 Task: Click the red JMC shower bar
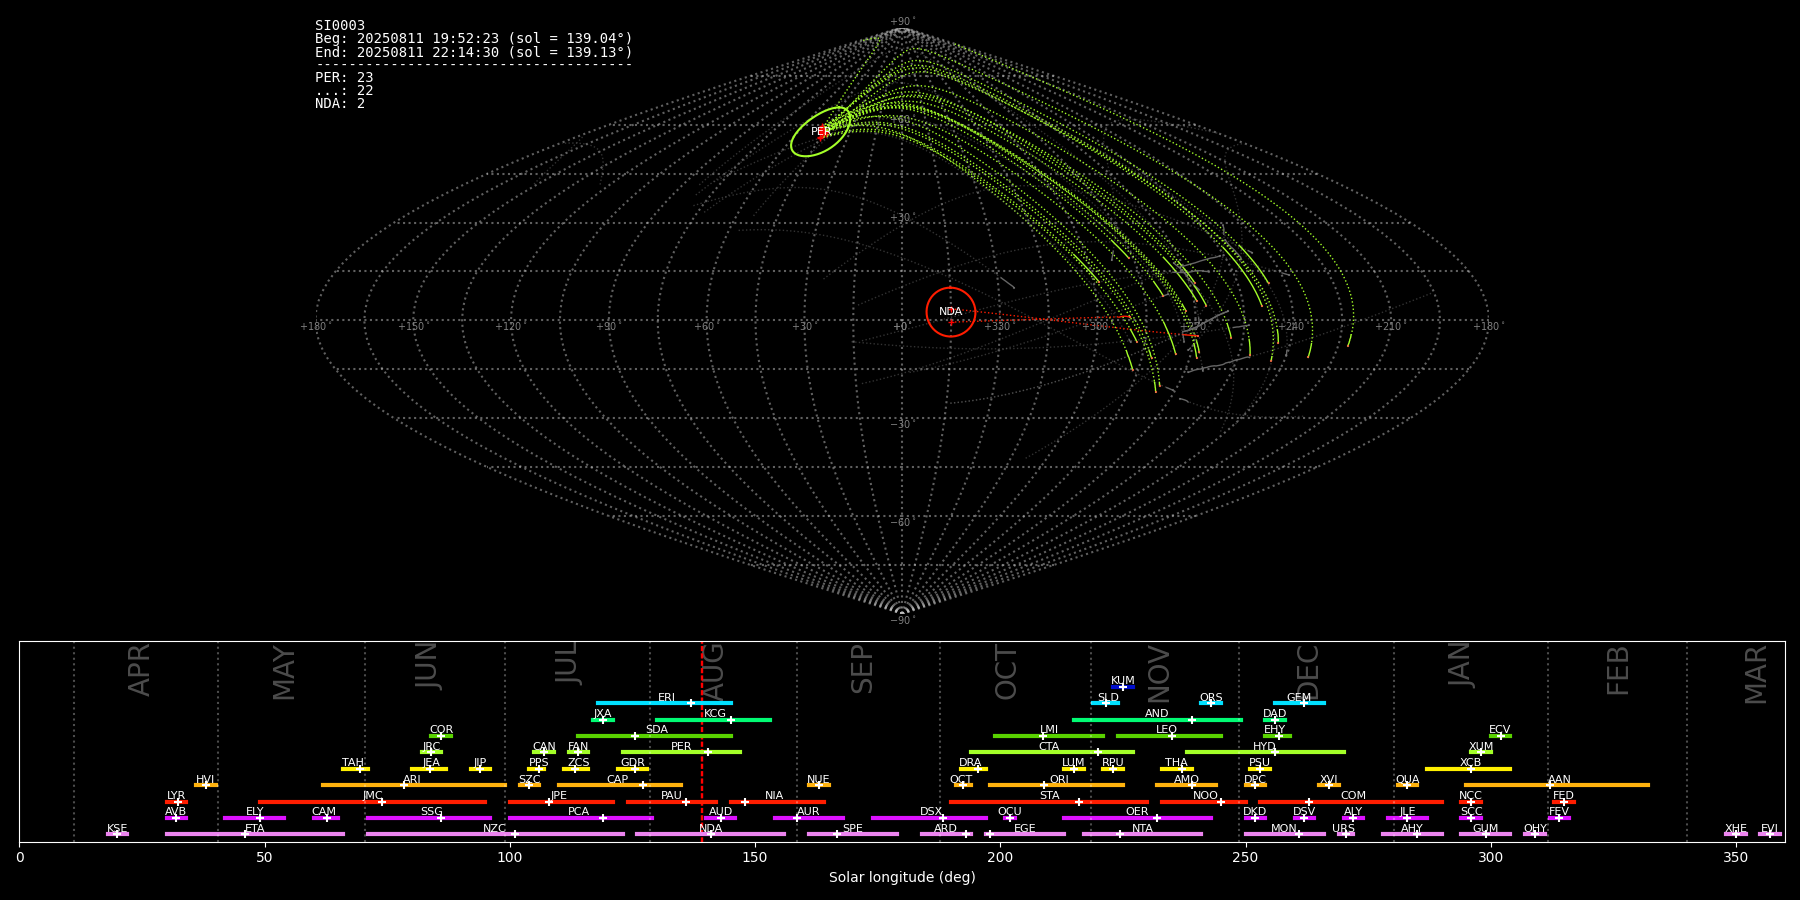pos(373,802)
